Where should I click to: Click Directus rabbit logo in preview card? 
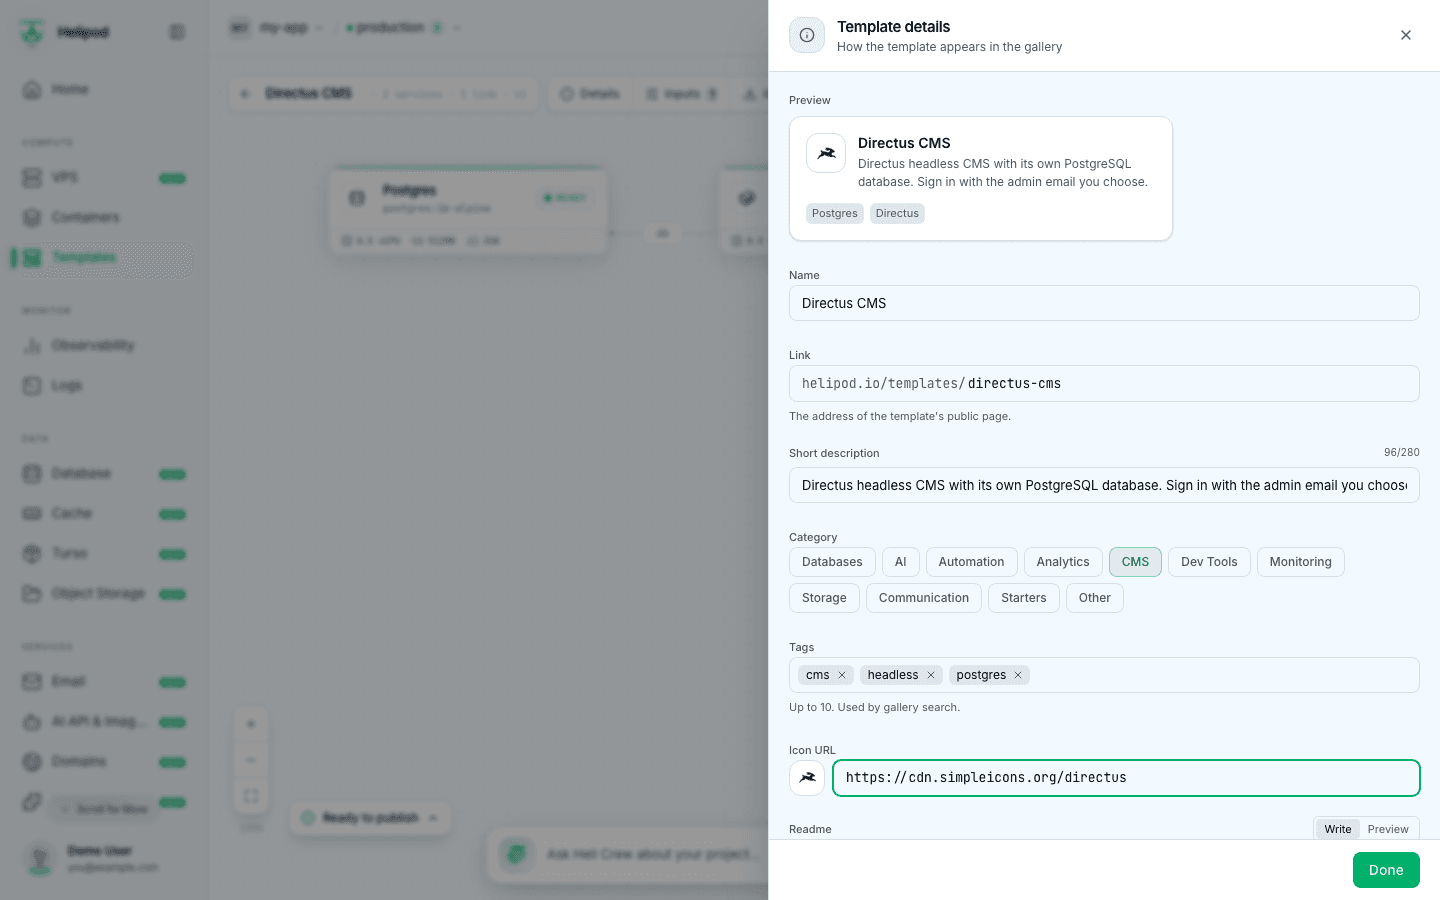click(x=826, y=153)
